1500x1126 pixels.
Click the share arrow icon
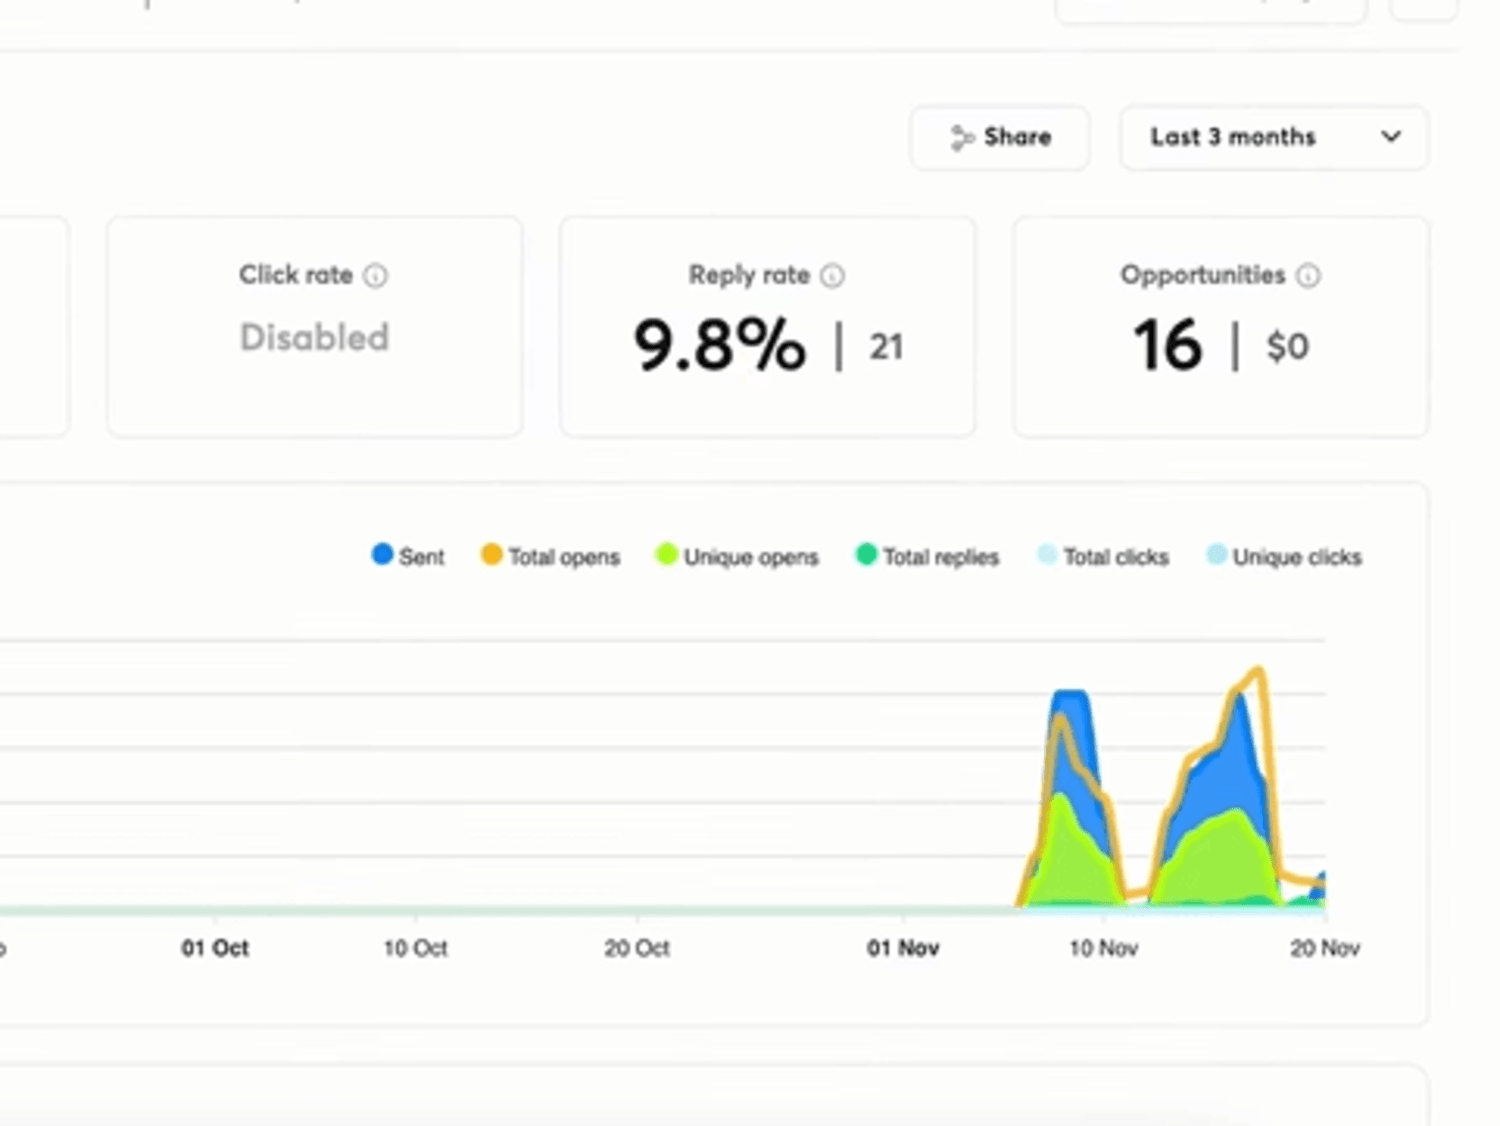(962, 138)
